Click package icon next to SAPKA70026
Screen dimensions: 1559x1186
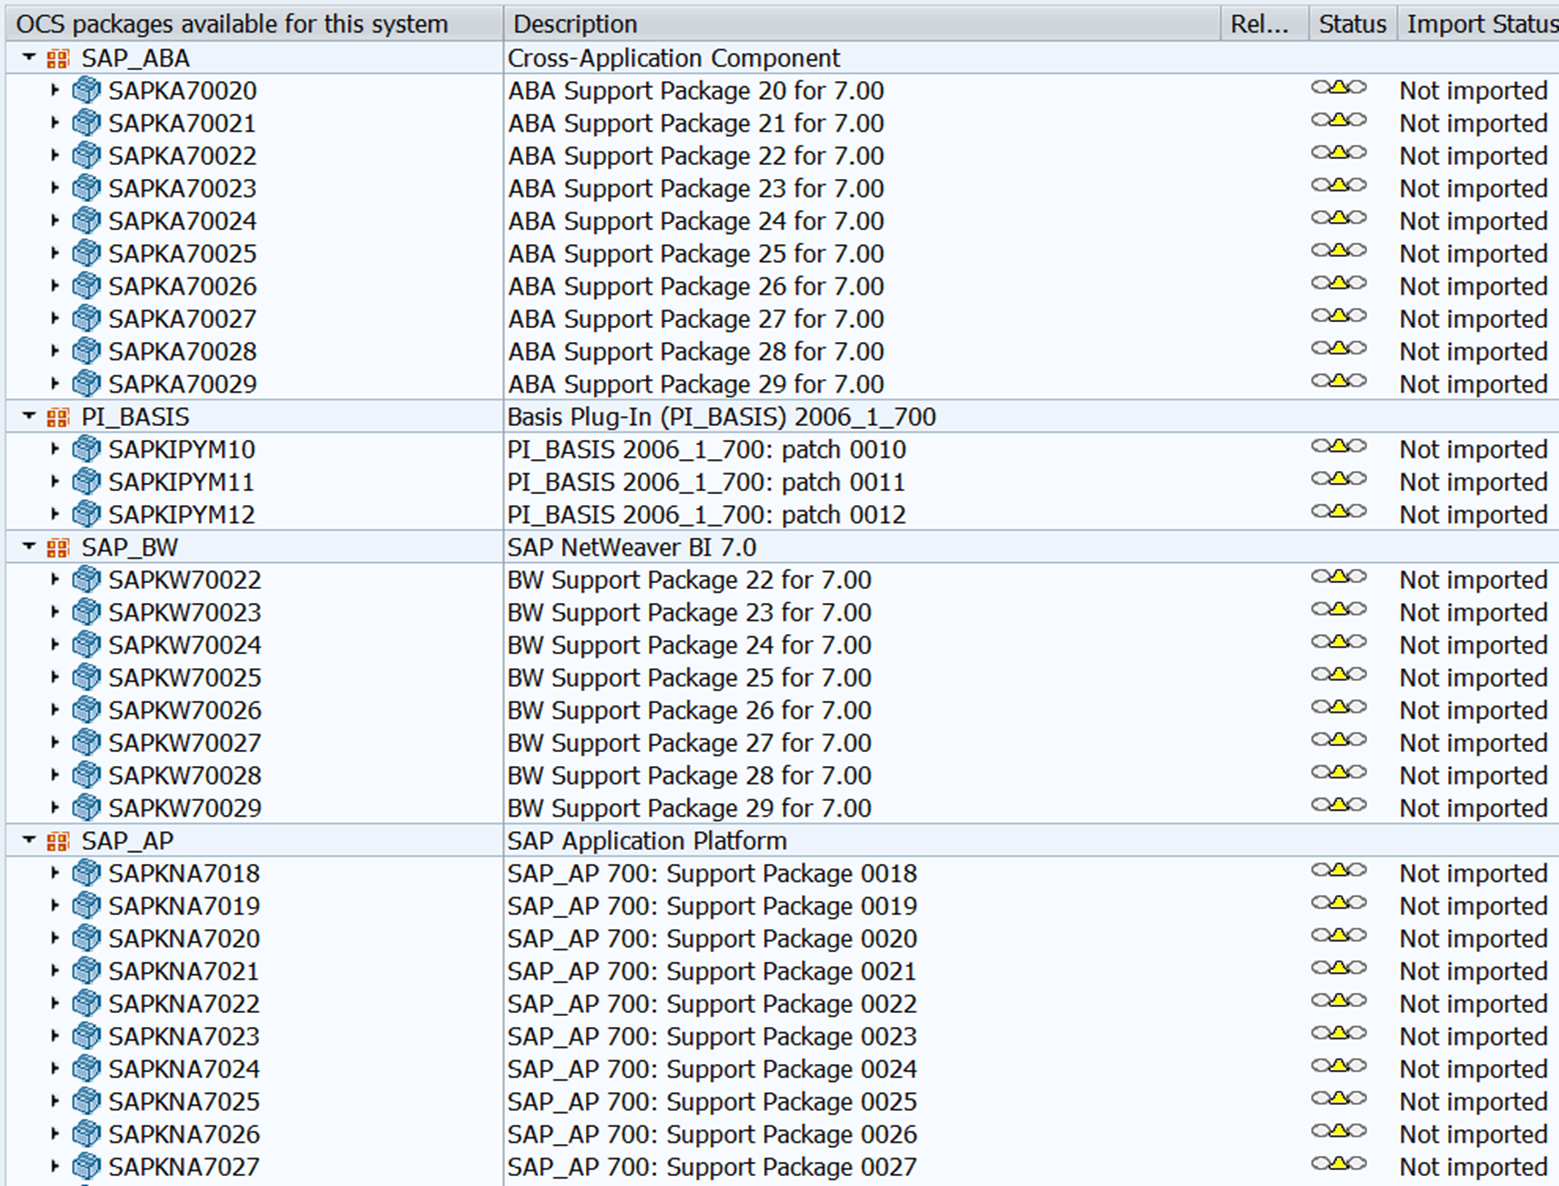click(x=87, y=286)
